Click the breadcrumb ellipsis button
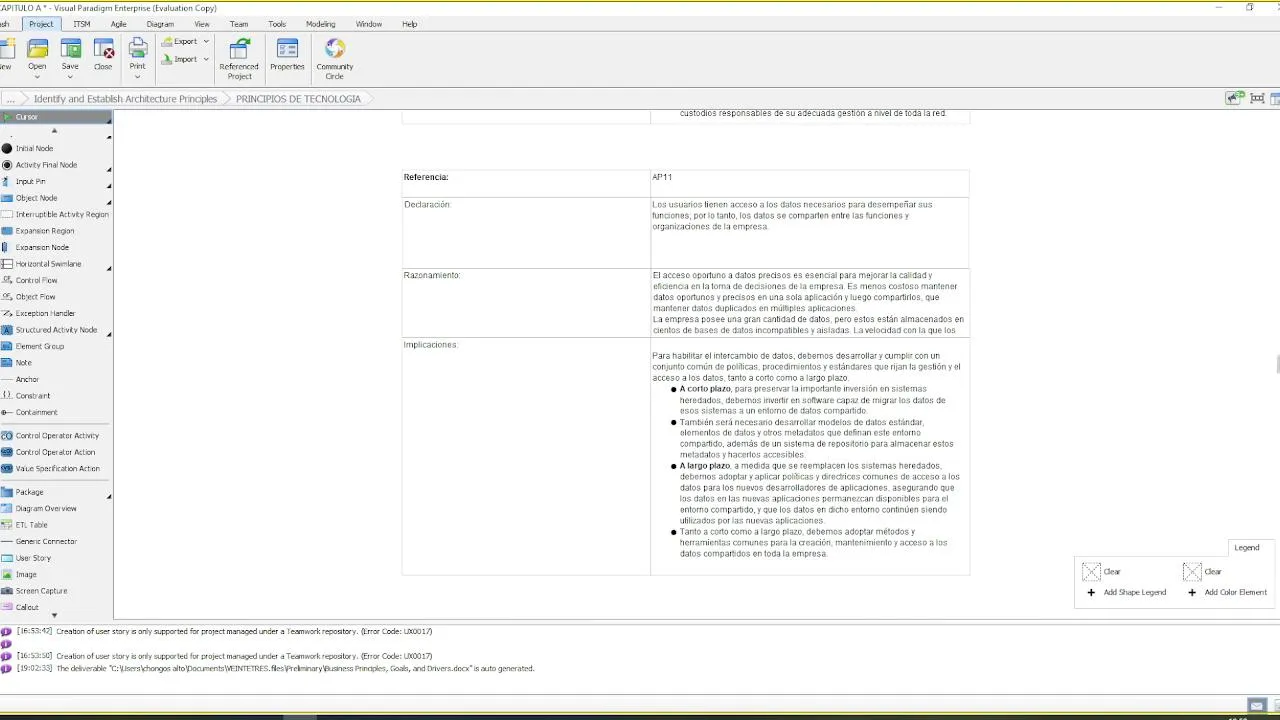The width and height of the screenshot is (1280, 720). click(12, 99)
